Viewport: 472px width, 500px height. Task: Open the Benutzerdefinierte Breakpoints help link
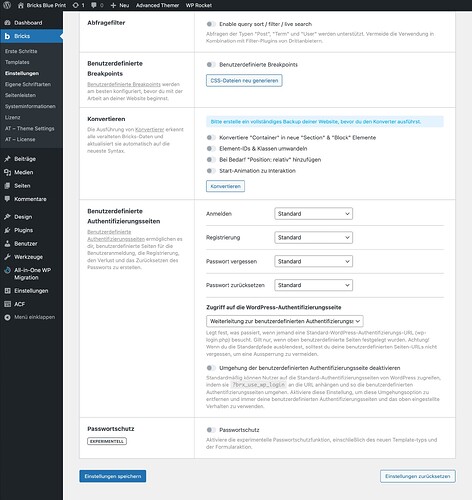124,84
